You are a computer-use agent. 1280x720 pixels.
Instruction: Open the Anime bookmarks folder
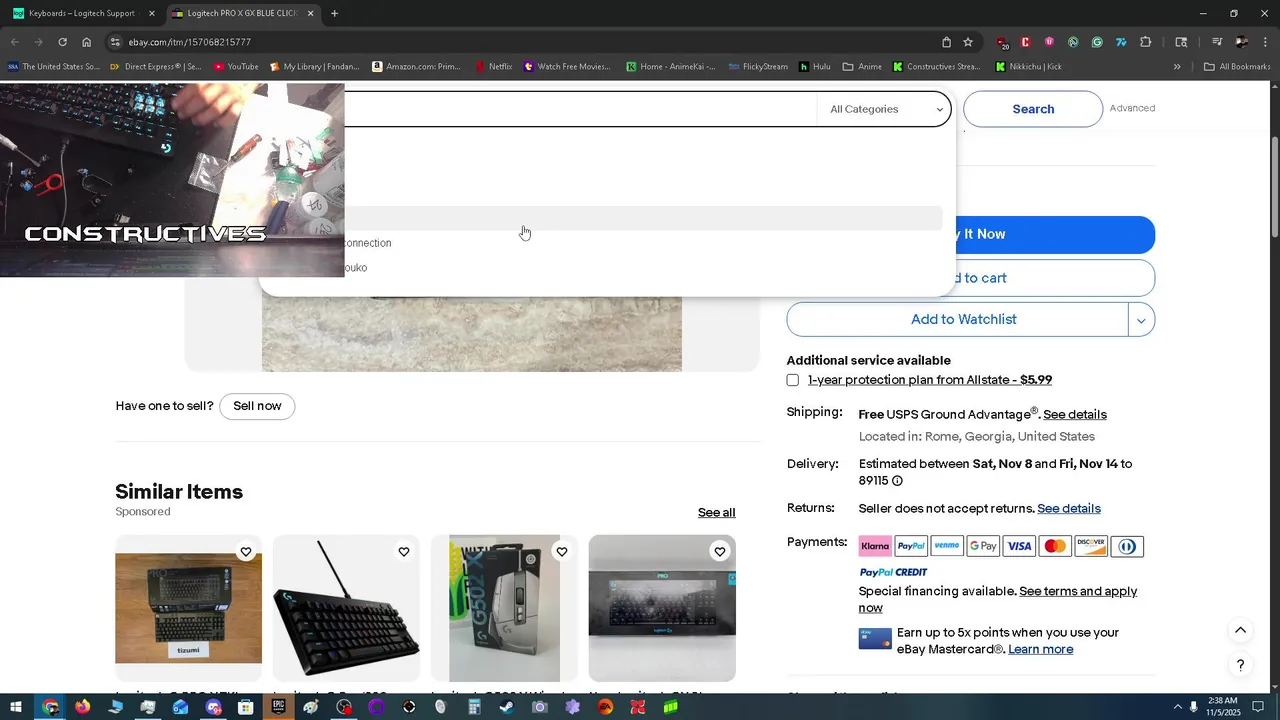click(x=862, y=67)
